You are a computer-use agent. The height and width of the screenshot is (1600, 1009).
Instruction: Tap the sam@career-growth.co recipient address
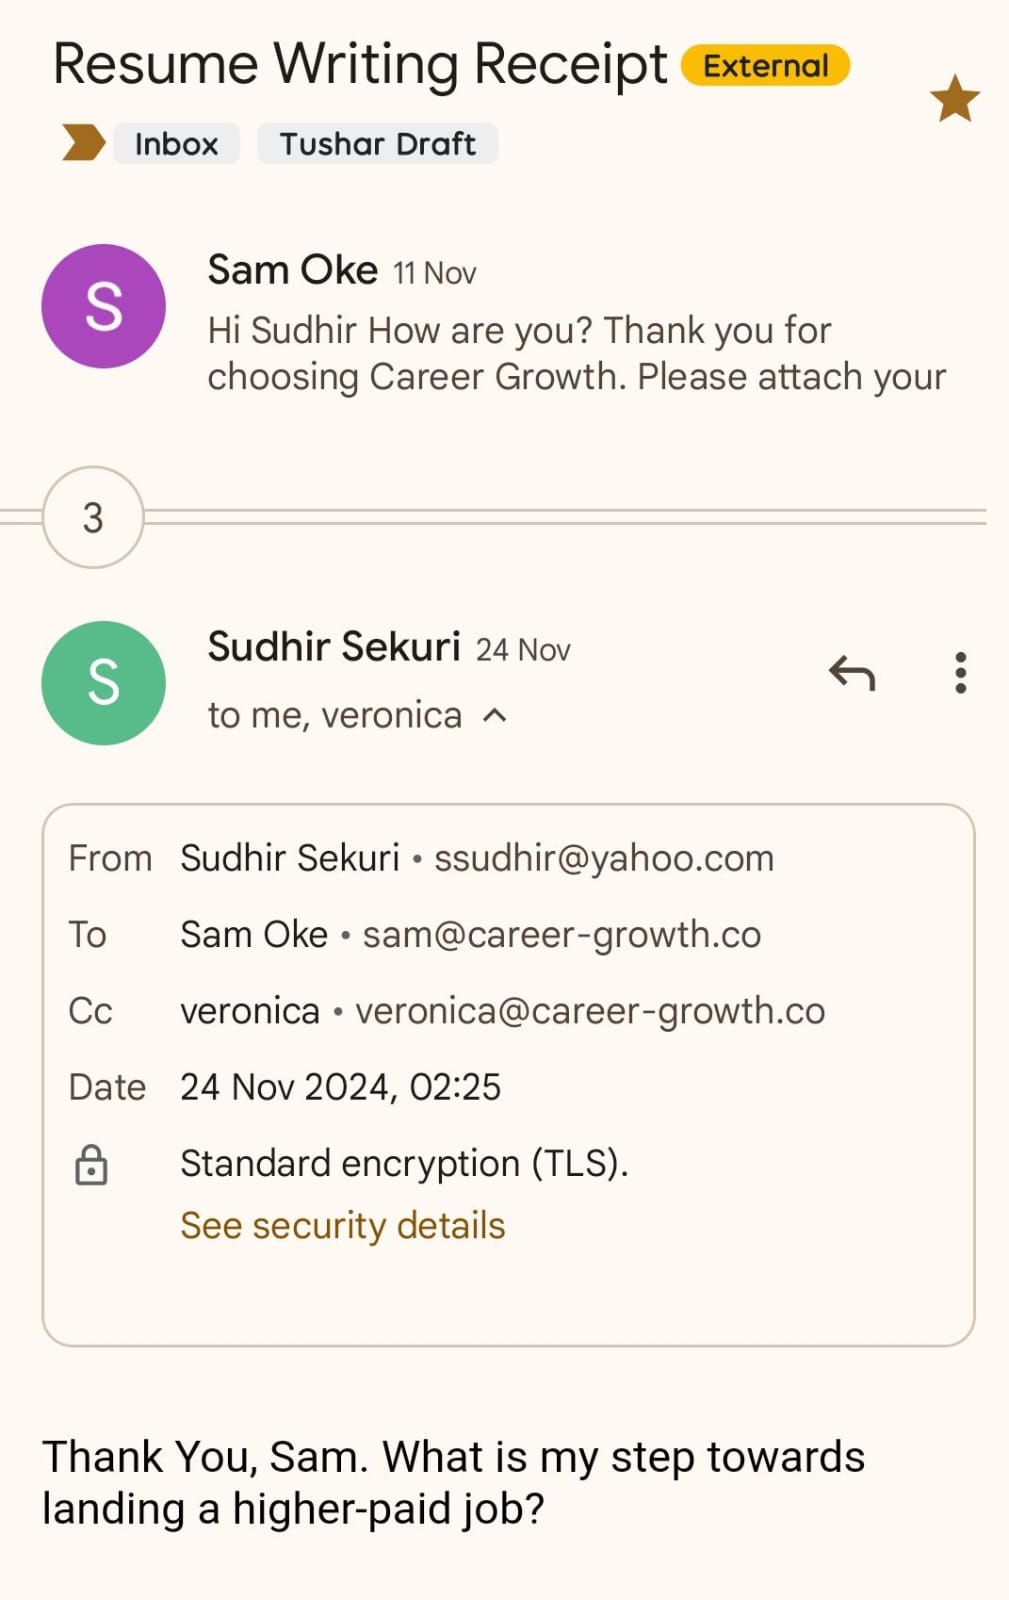coord(561,935)
